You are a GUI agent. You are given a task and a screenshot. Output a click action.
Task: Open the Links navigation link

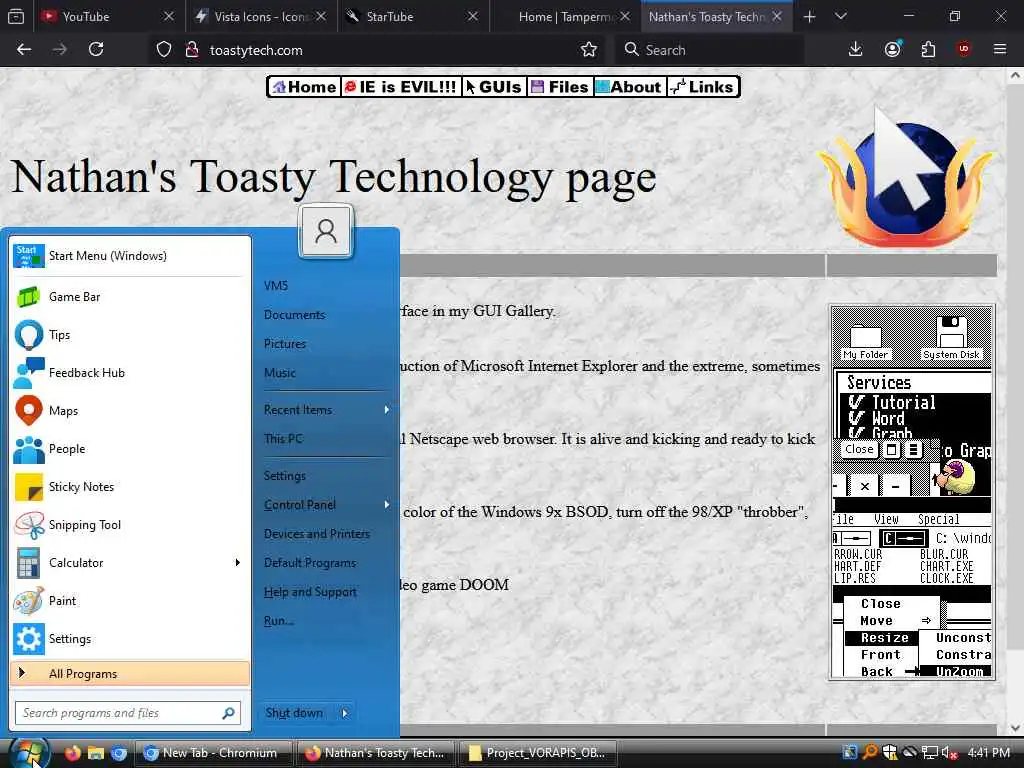pyautogui.click(x=703, y=87)
